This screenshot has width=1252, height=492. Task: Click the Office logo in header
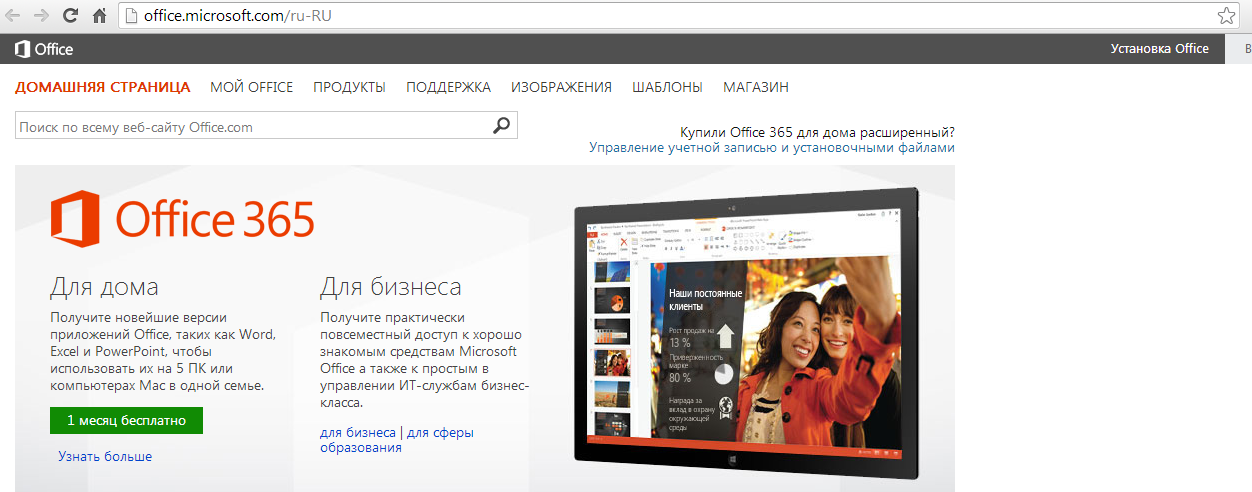(43, 49)
